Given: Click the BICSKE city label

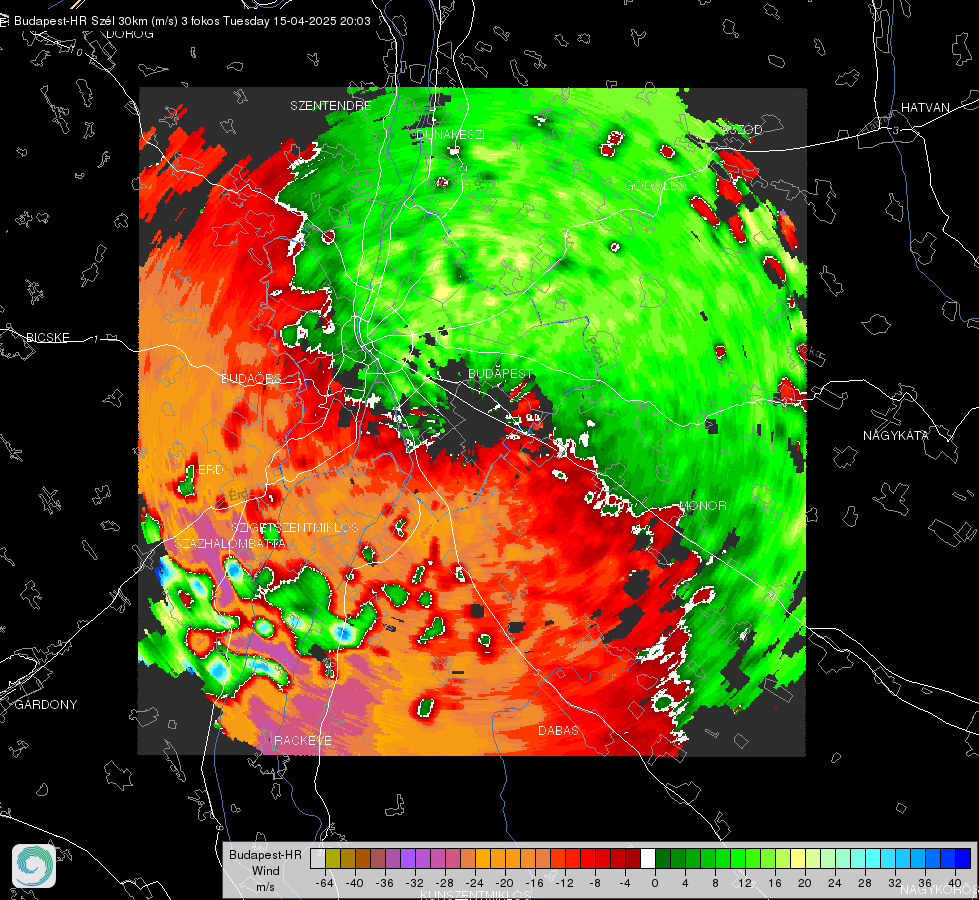Looking at the screenshot, I should [48, 337].
